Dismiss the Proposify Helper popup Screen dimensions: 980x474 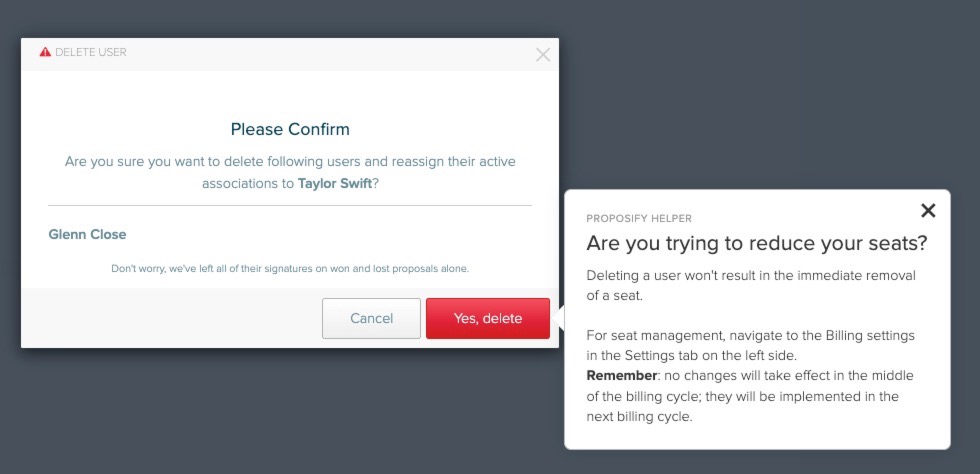tap(928, 211)
